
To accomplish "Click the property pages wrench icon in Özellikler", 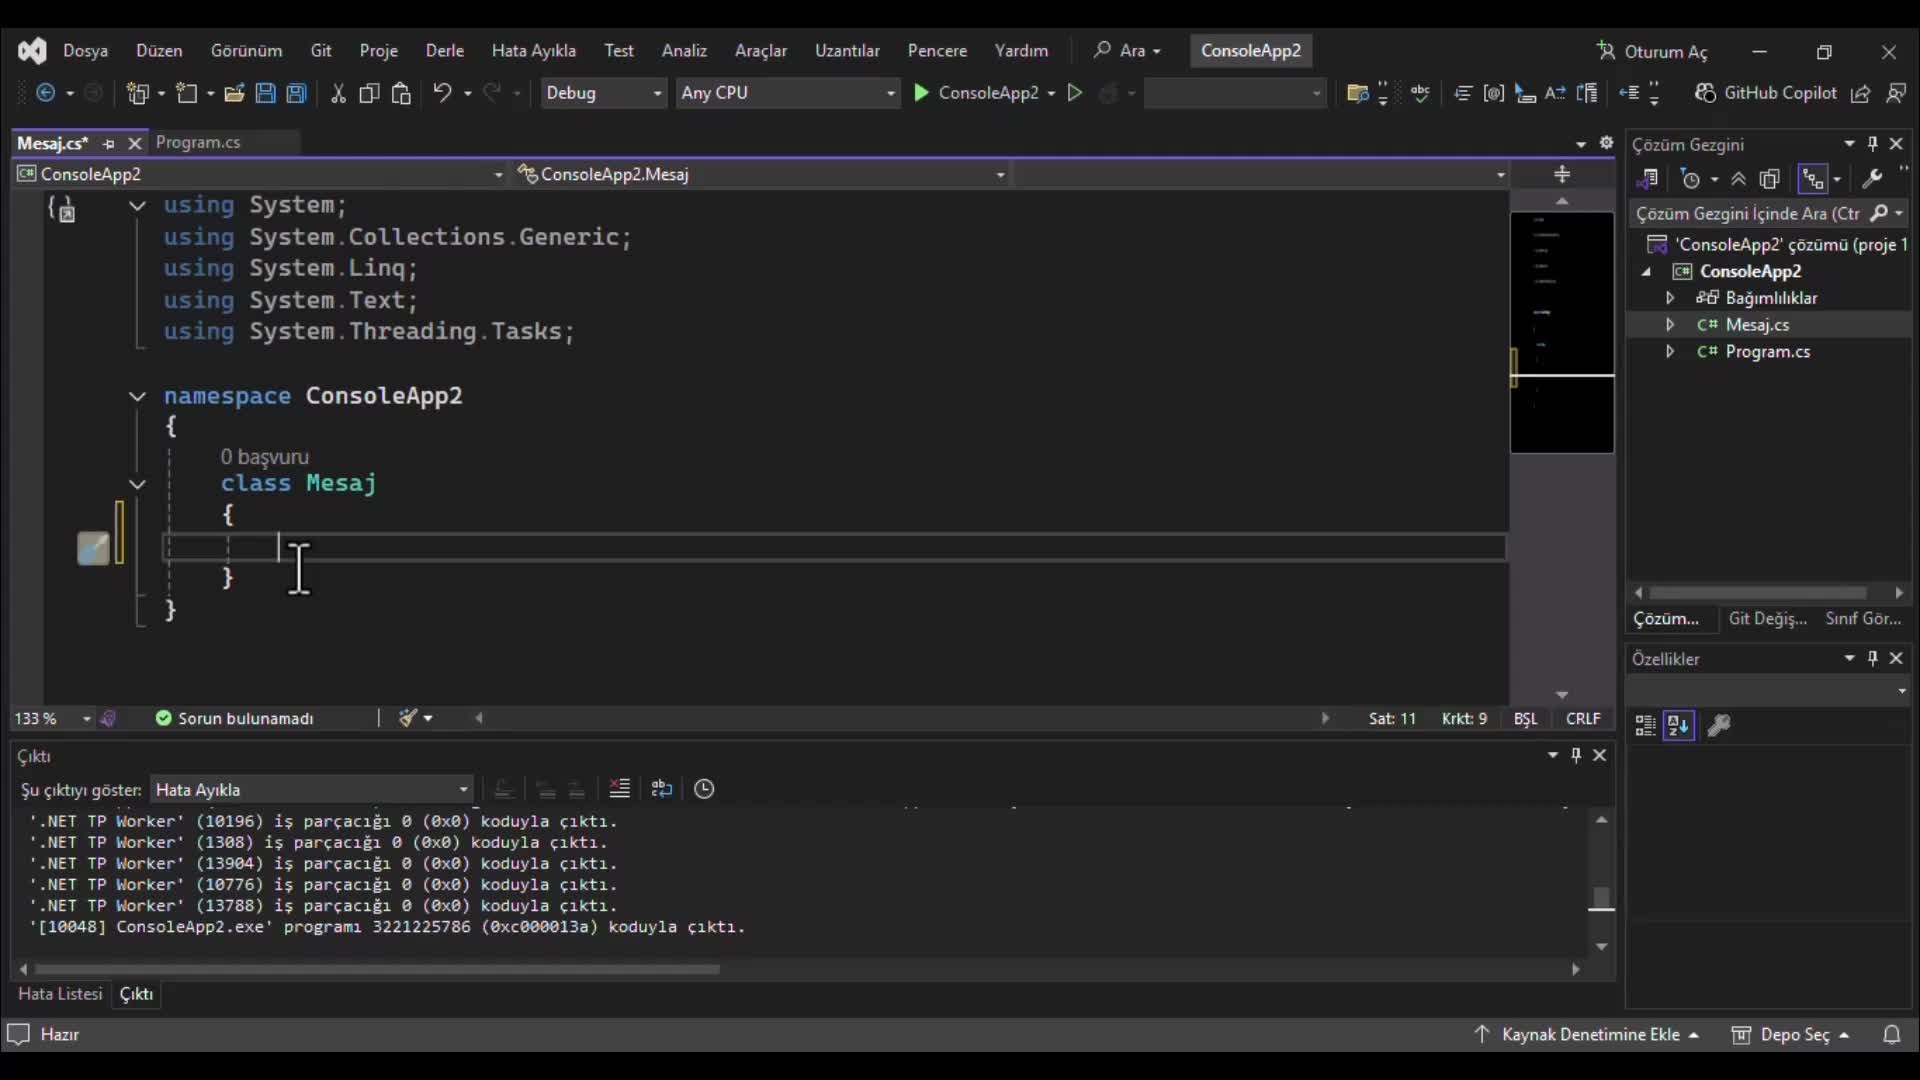I will (x=1719, y=726).
